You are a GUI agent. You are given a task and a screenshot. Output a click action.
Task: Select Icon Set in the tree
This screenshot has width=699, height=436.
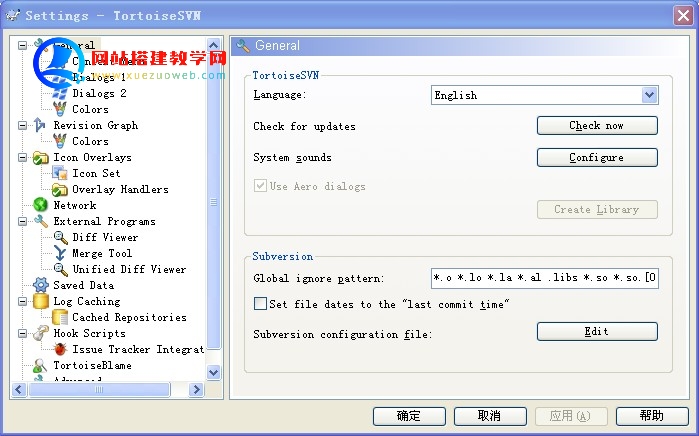pyautogui.click(x=96, y=173)
